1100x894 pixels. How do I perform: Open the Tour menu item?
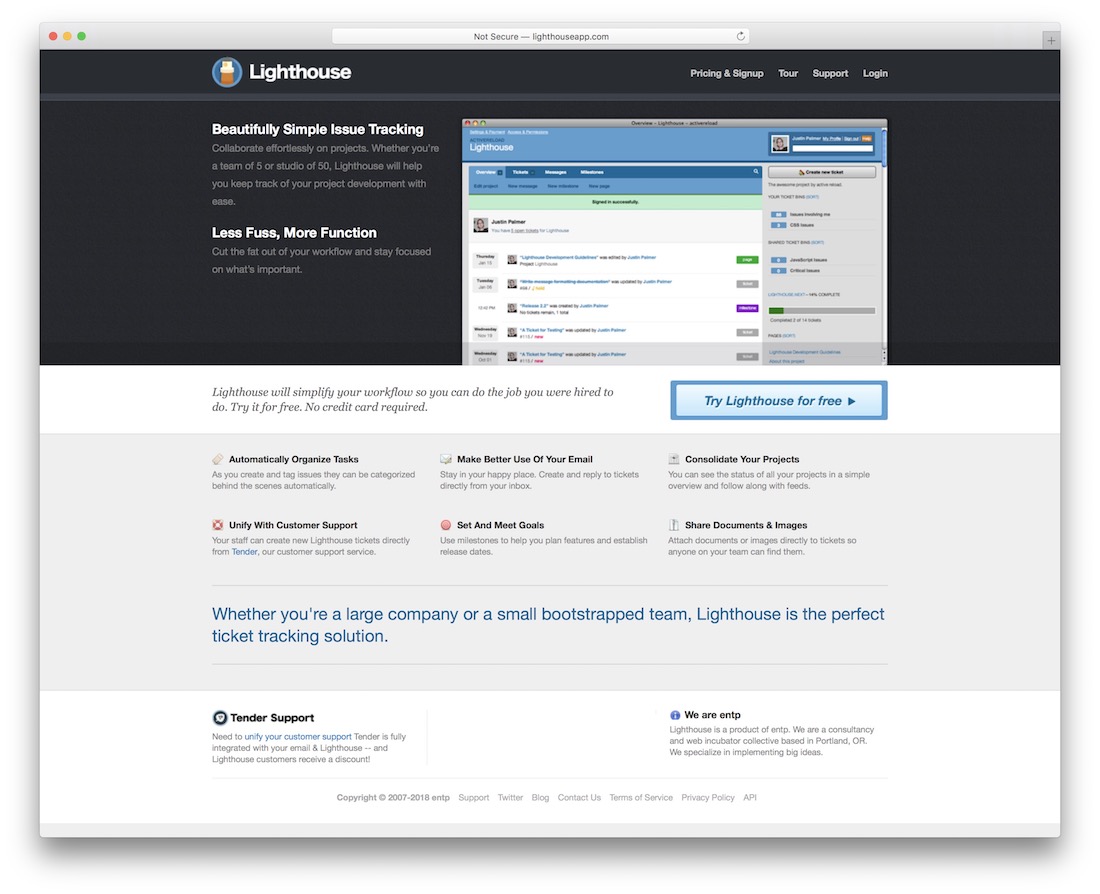788,73
